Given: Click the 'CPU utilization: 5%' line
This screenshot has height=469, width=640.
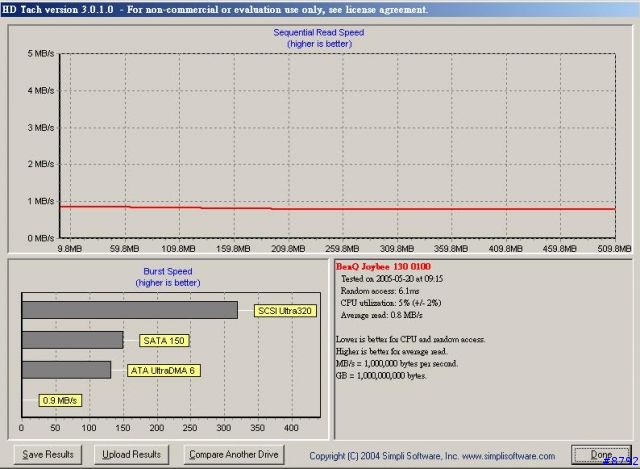Looking at the screenshot, I should pyautogui.click(x=391, y=303).
